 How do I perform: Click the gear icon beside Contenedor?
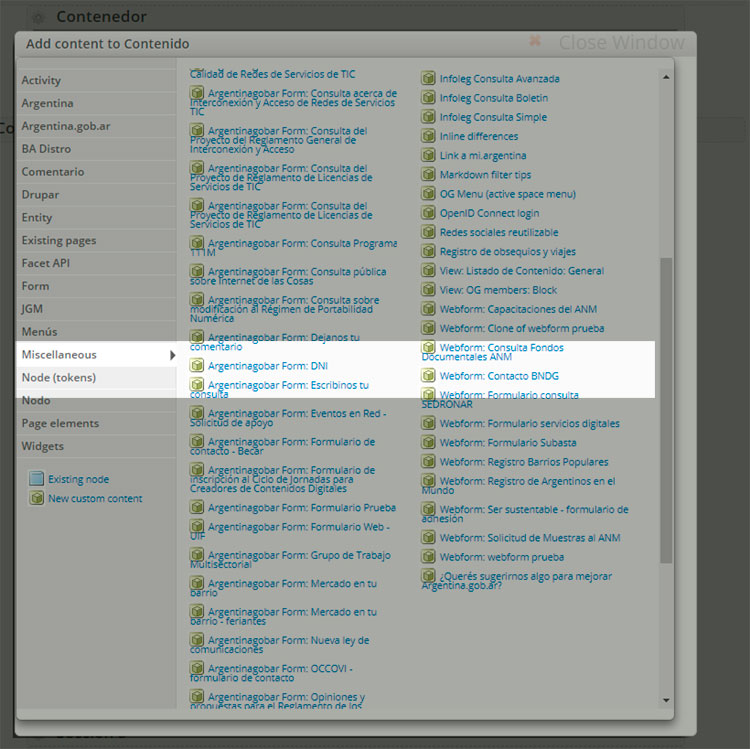[38, 17]
